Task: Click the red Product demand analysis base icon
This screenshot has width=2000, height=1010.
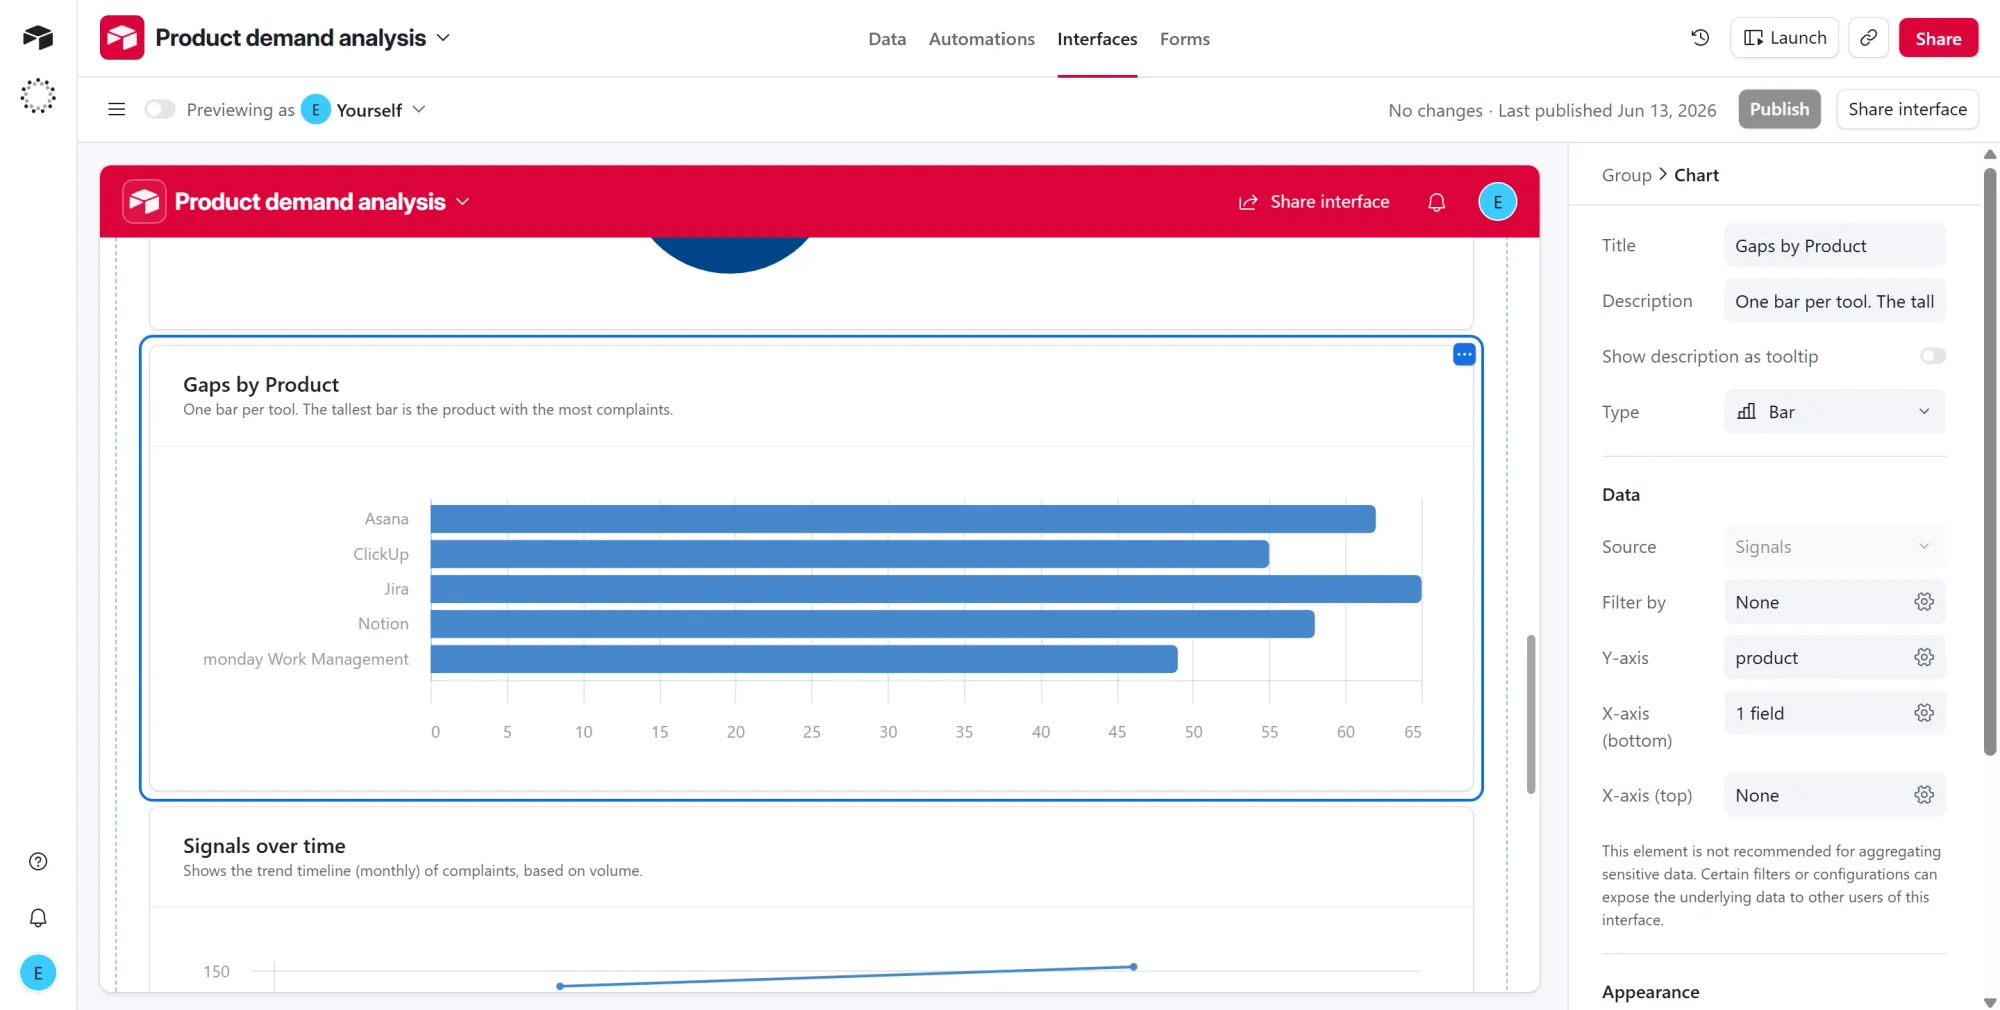Action: pos(122,38)
